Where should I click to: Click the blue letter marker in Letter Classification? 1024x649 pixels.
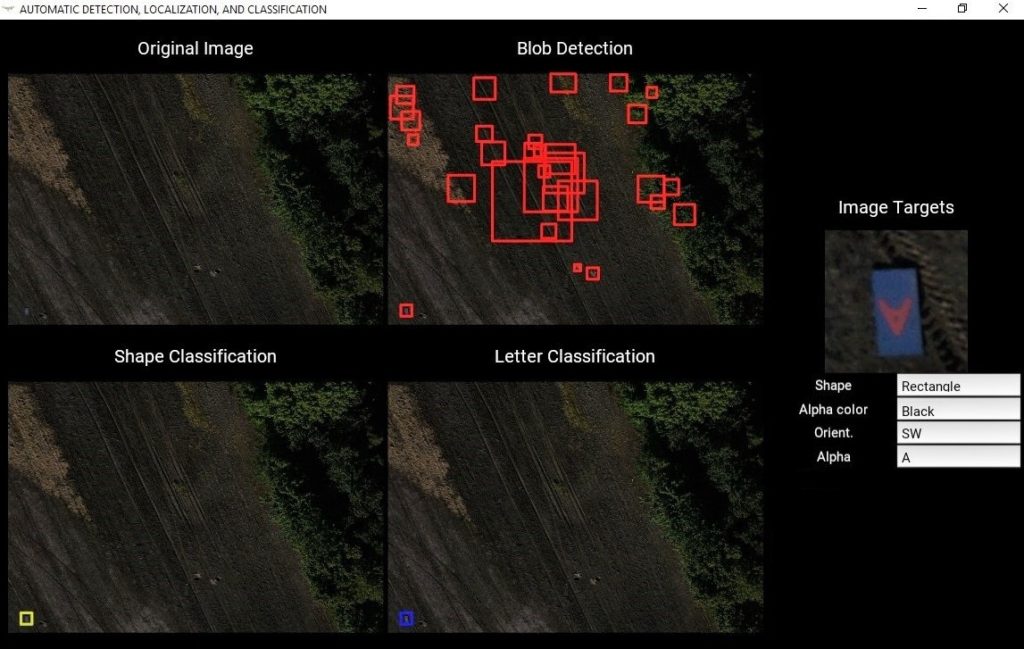point(406,619)
